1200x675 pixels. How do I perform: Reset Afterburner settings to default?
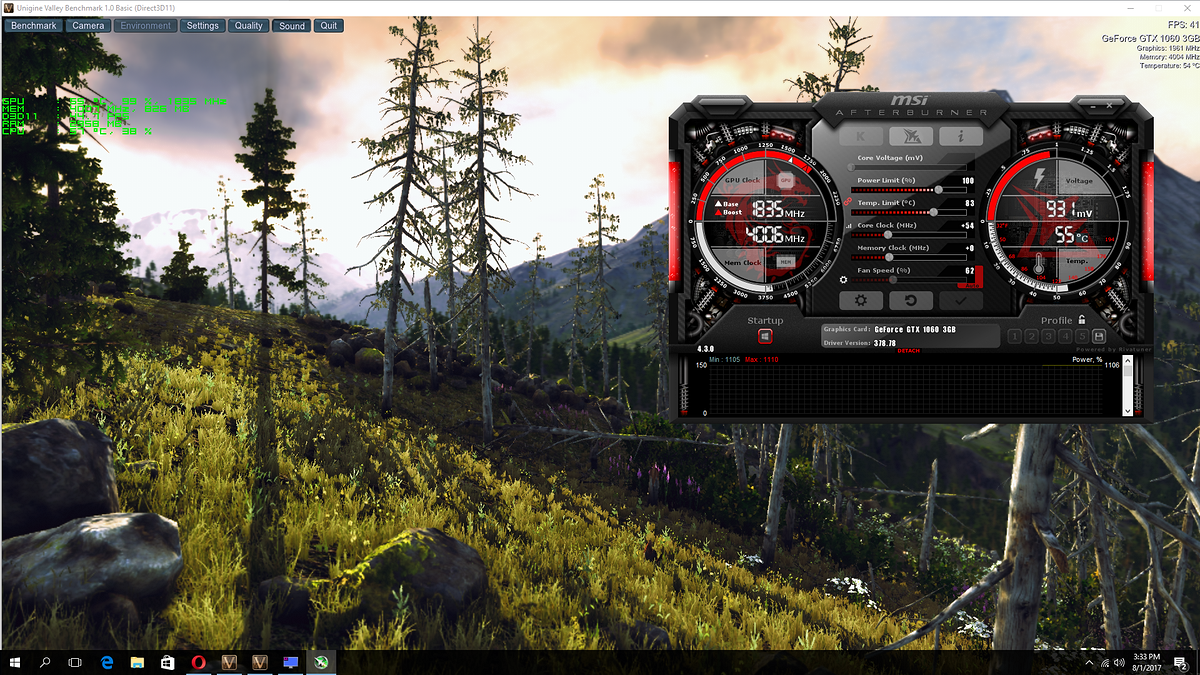pos(910,300)
